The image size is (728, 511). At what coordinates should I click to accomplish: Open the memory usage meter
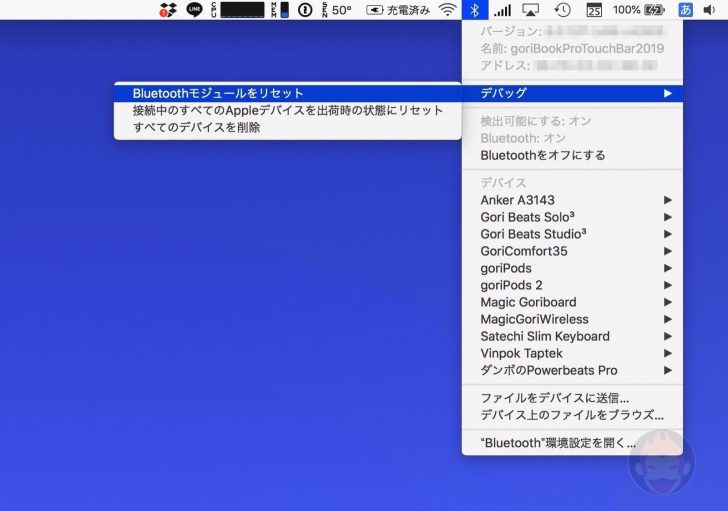[280, 10]
